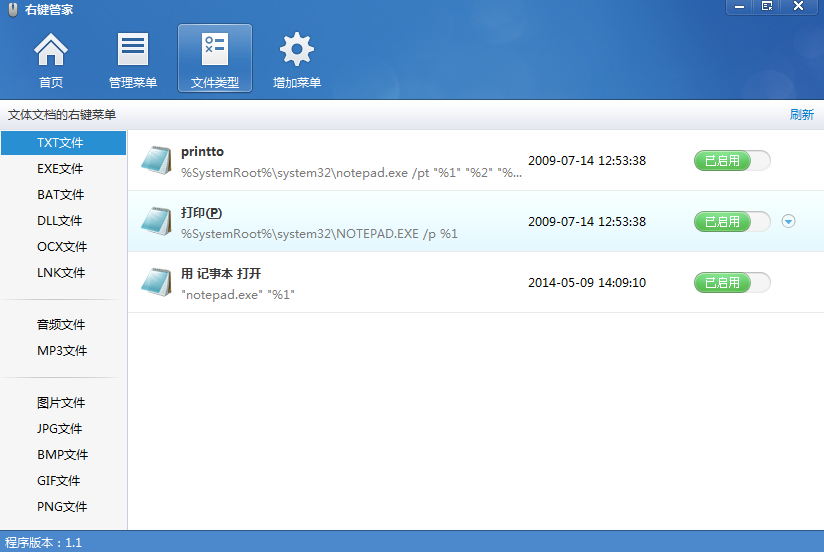824x552 pixels.
Task: Select JPG文件 in the sidebar
Action: click(x=60, y=429)
